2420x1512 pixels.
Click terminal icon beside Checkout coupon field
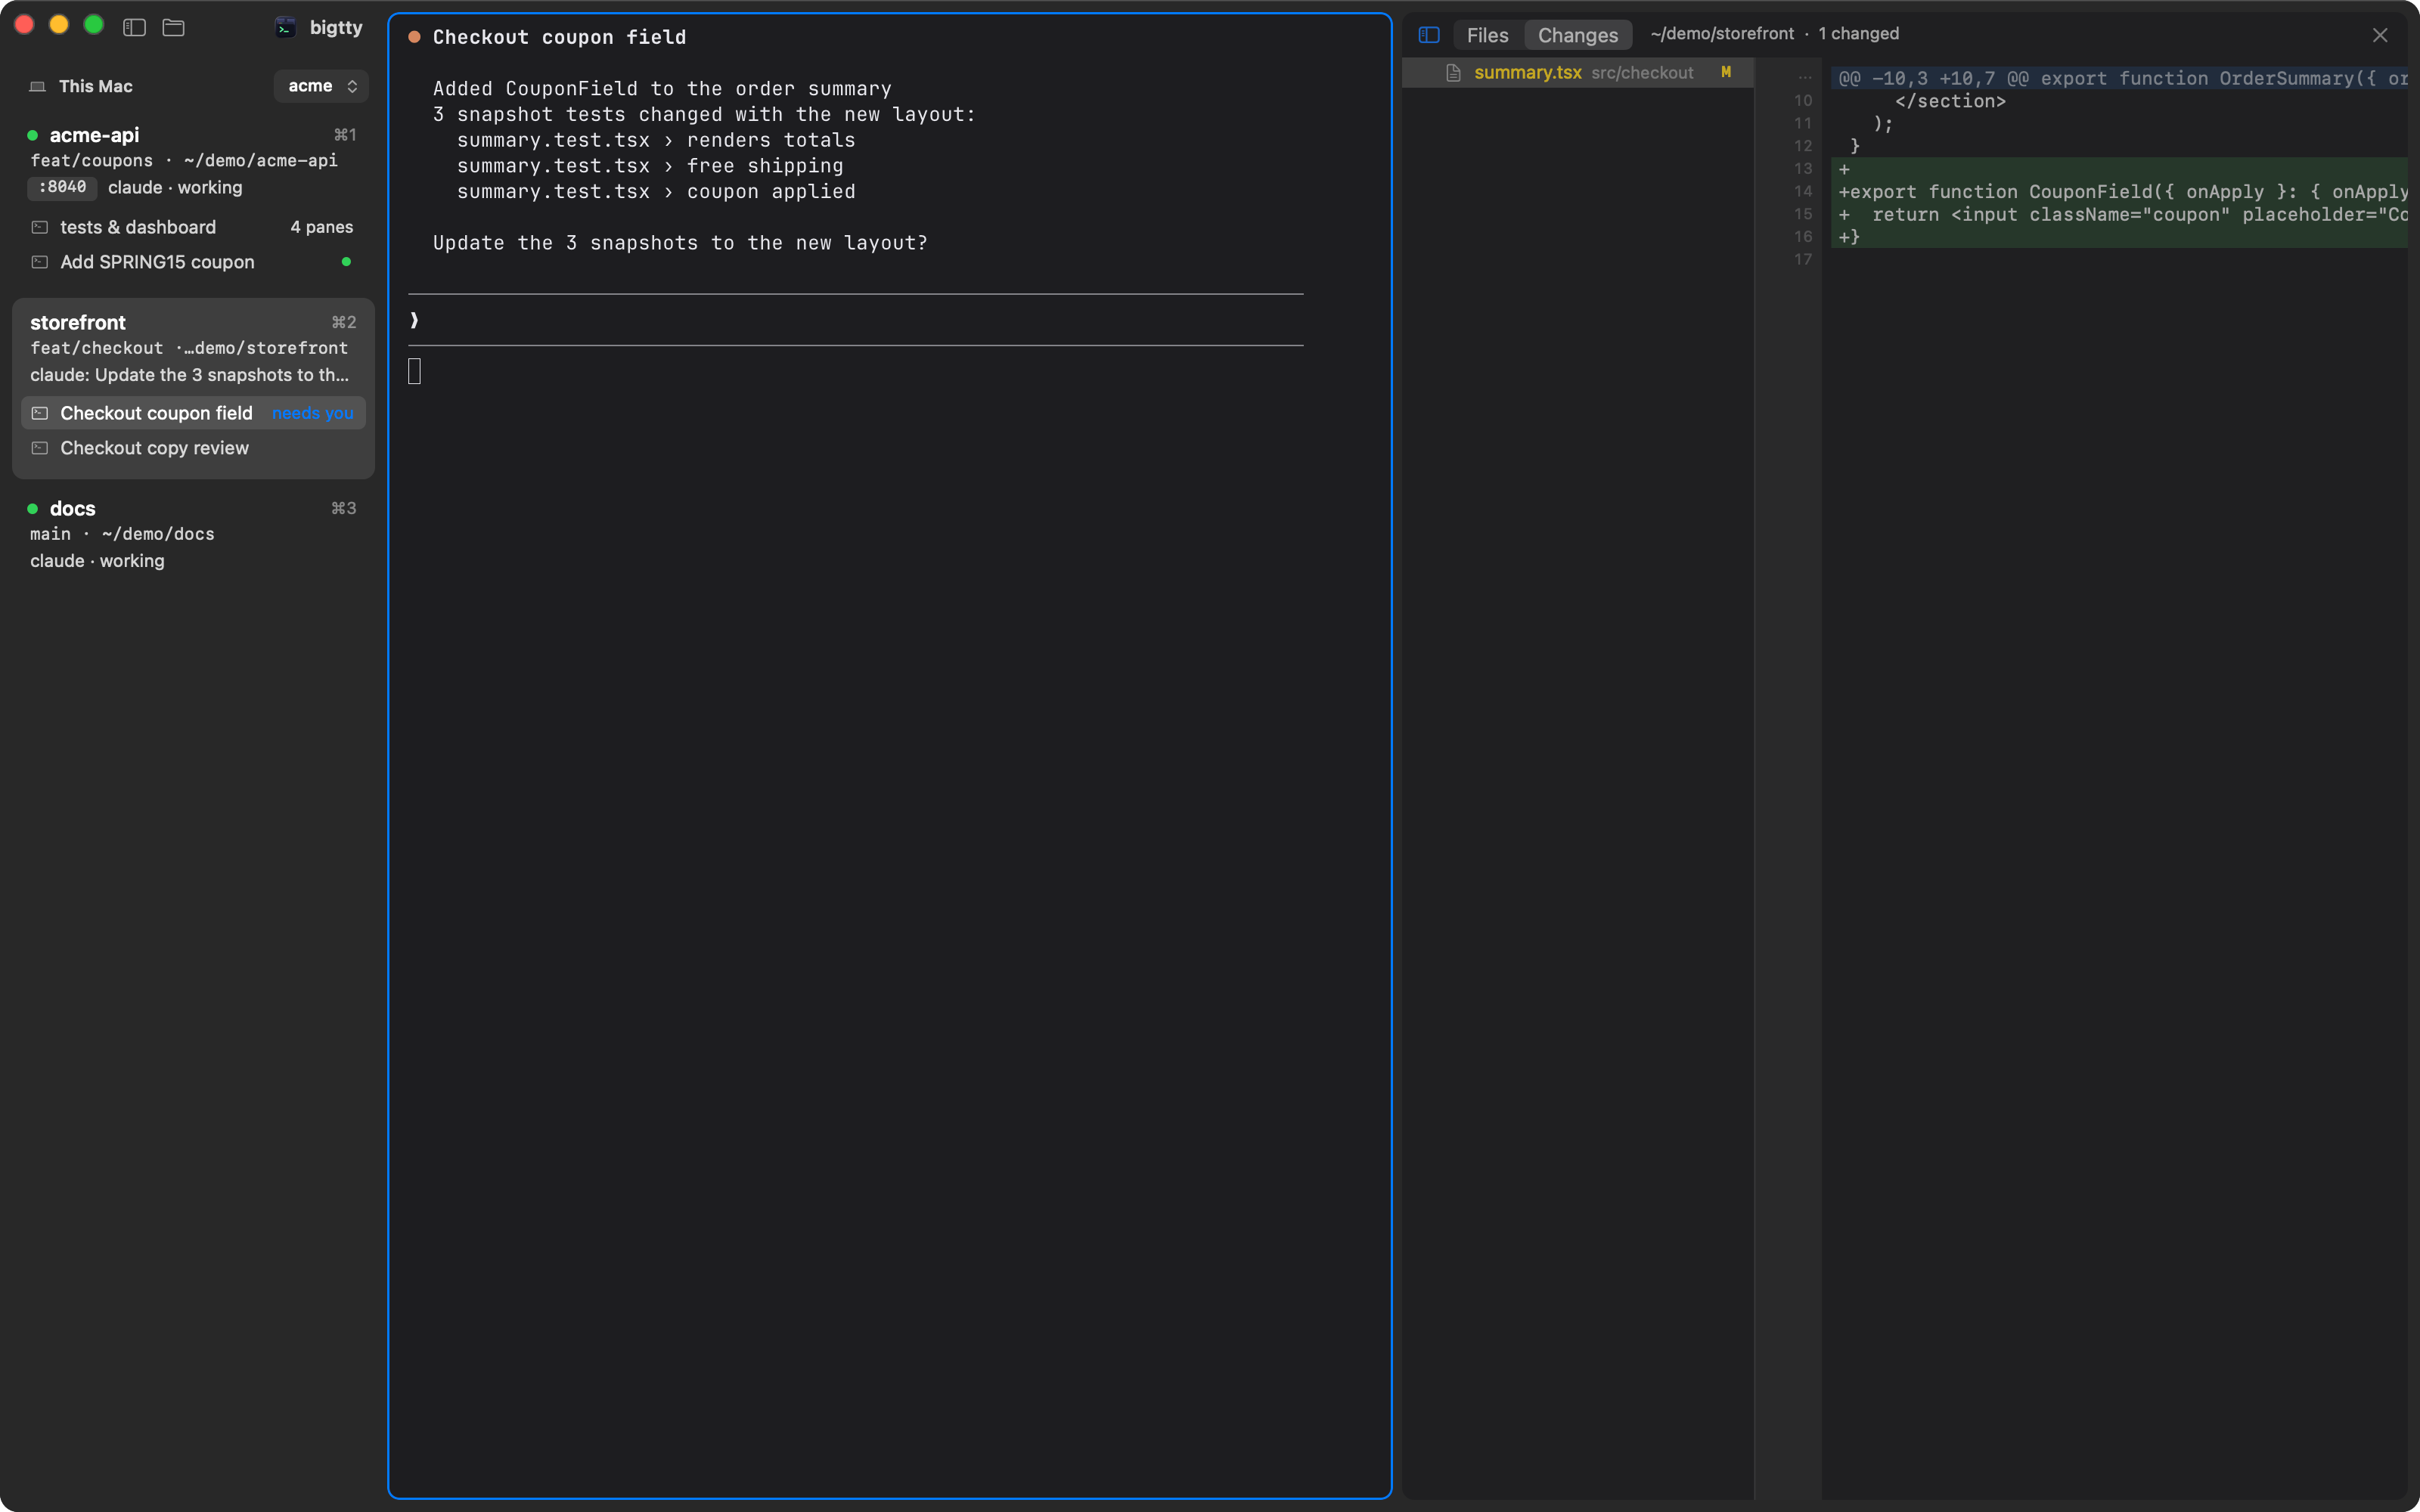click(x=40, y=413)
